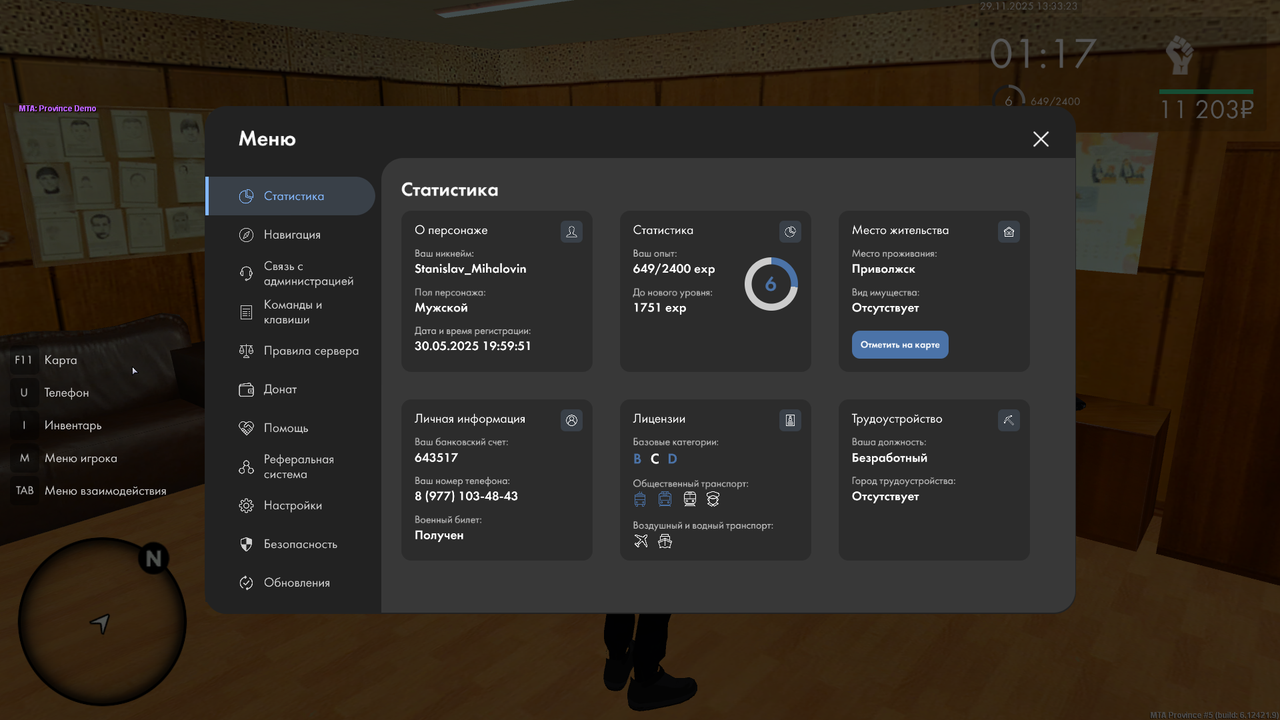The width and height of the screenshot is (1280, 720).
Task: Click the 1751 exp value
Action: 660,308
